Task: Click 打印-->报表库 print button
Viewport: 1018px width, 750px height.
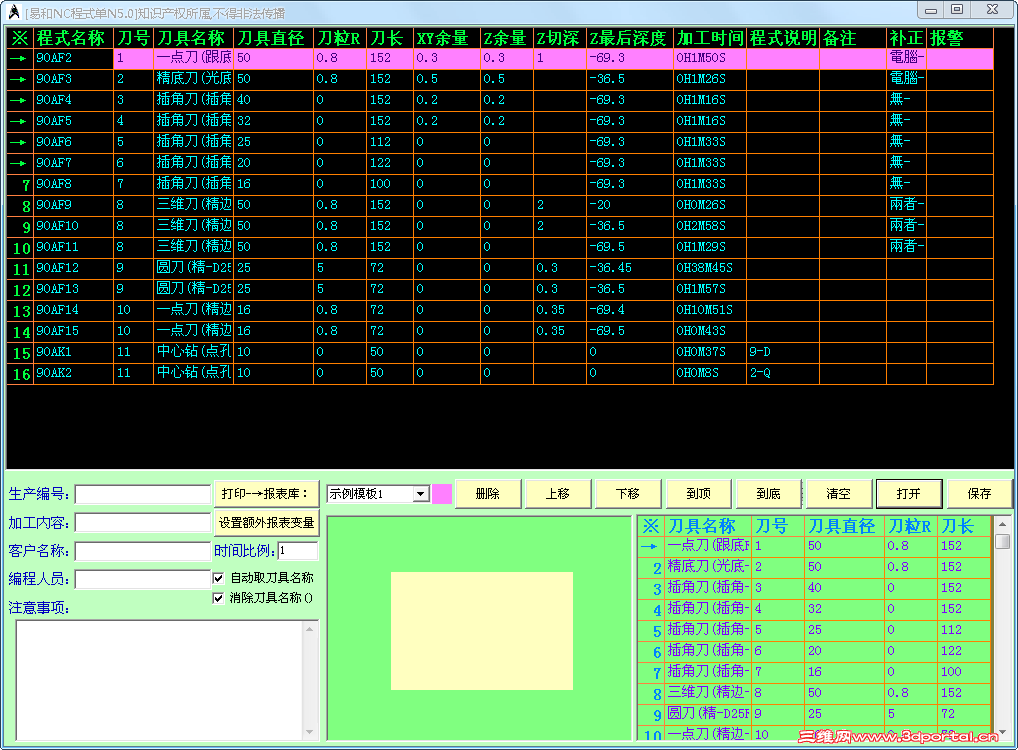Action: [x=266, y=494]
